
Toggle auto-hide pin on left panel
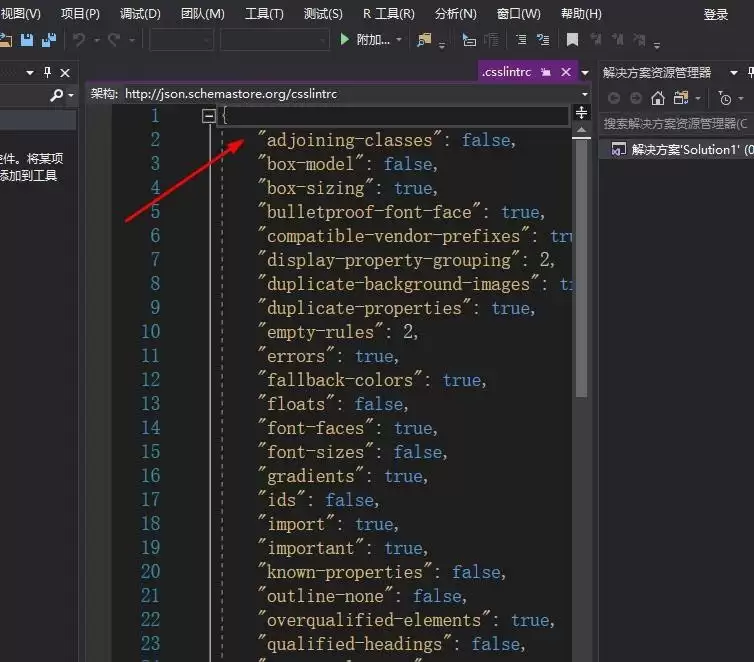(47, 73)
